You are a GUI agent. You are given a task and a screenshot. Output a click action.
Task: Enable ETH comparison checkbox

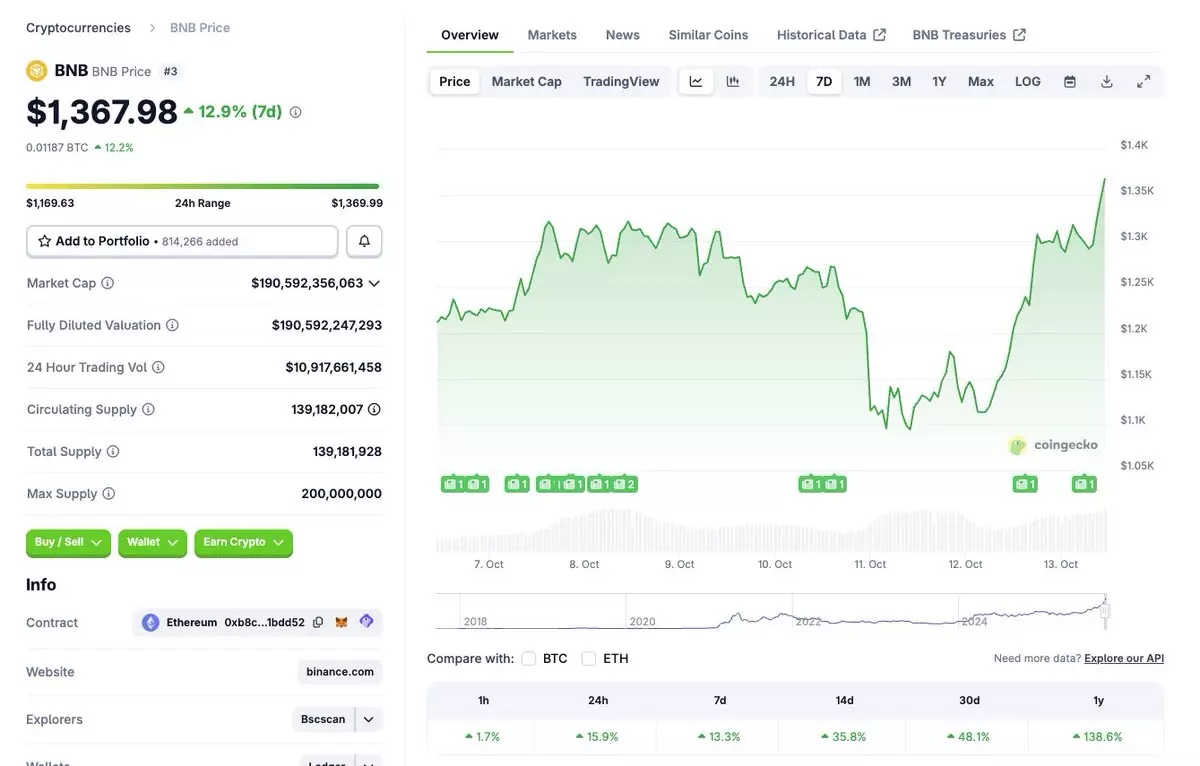[589, 658]
